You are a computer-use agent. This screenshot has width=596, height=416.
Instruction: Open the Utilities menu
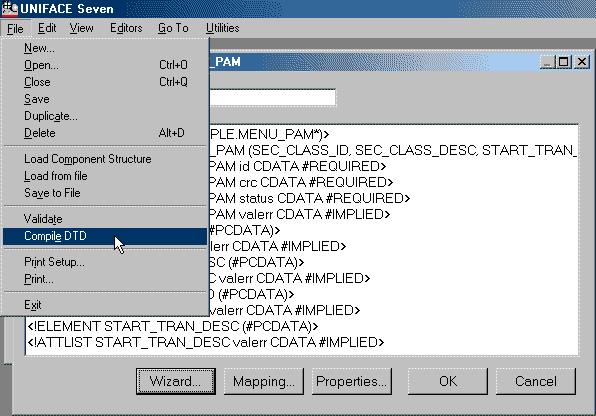pyautogui.click(x=223, y=28)
